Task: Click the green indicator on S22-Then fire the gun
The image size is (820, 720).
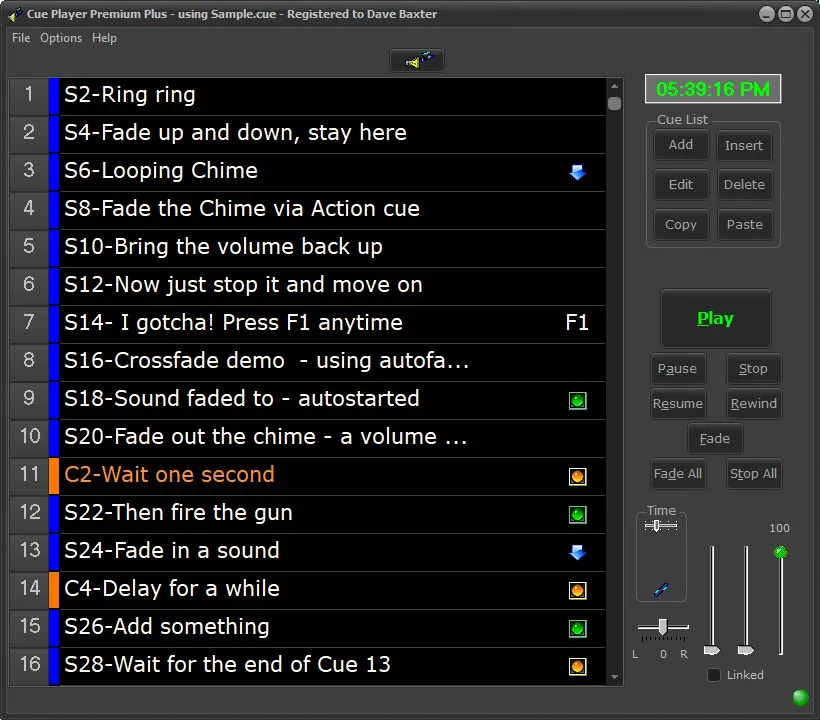Action: tap(578, 514)
